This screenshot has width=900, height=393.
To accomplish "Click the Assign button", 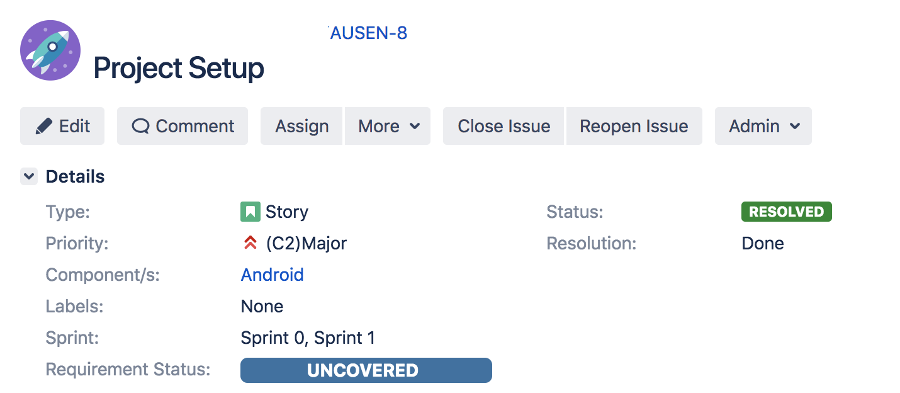I will (302, 126).
